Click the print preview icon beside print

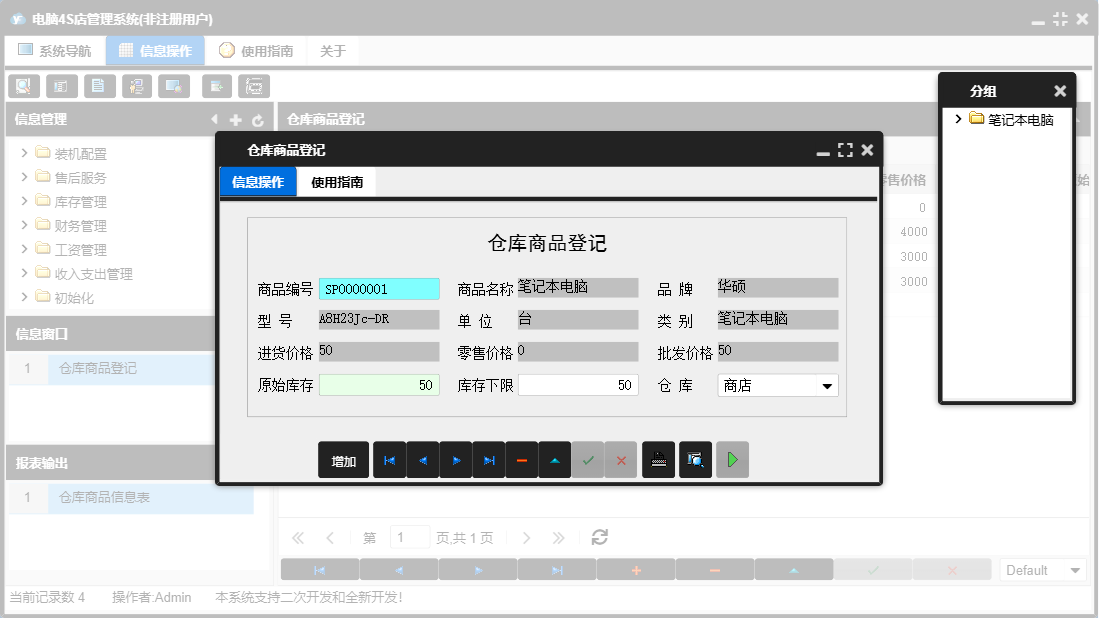pyautogui.click(x=695, y=459)
